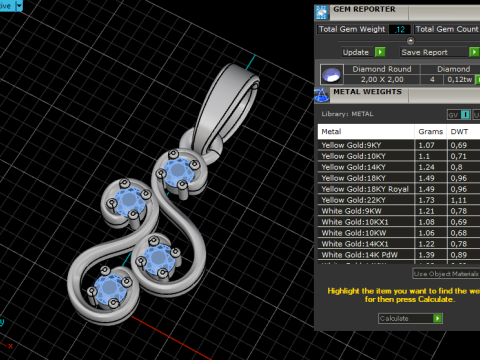
Task: Click the green arrow next to Update
Action: [x=380, y=52]
